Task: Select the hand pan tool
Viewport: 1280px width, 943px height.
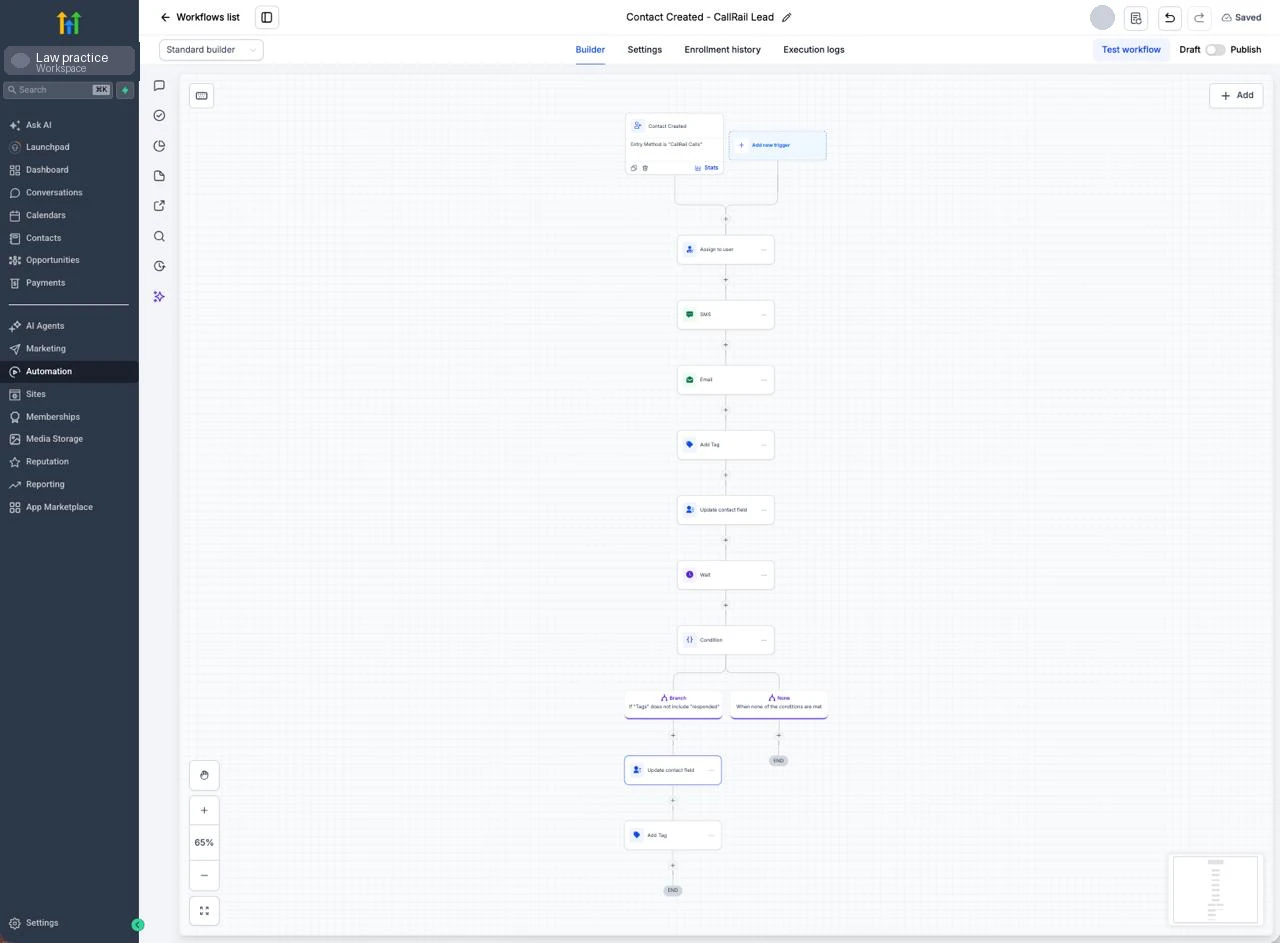Action: point(204,775)
